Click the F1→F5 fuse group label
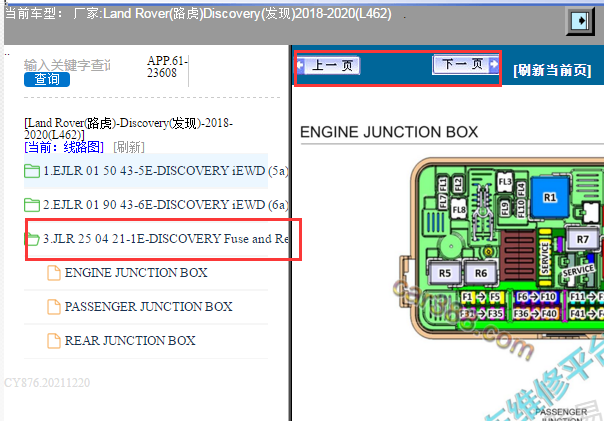Viewport: 604px width, 421px height. [x=482, y=297]
